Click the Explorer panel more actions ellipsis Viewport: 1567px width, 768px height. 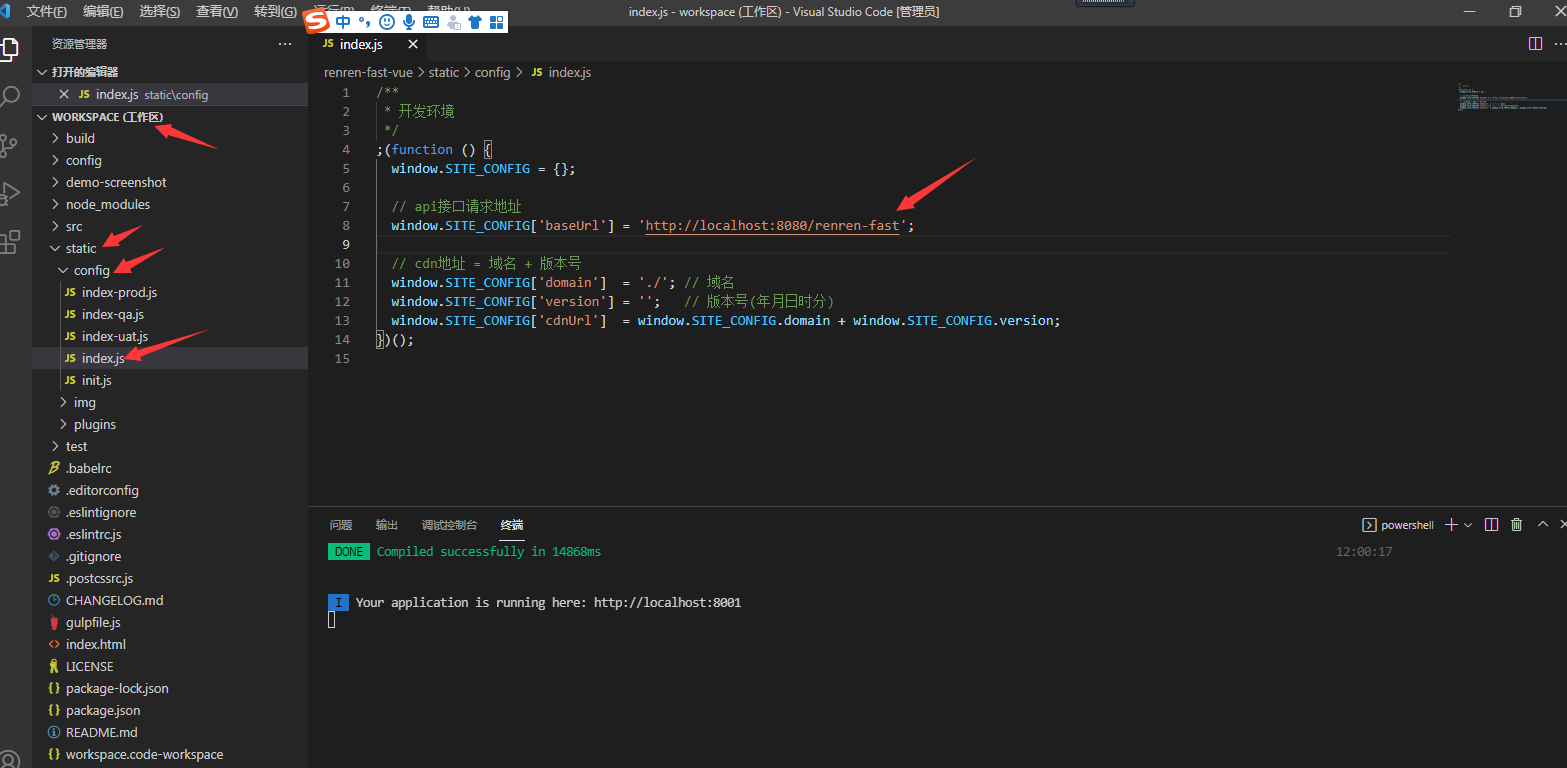coord(286,44)
